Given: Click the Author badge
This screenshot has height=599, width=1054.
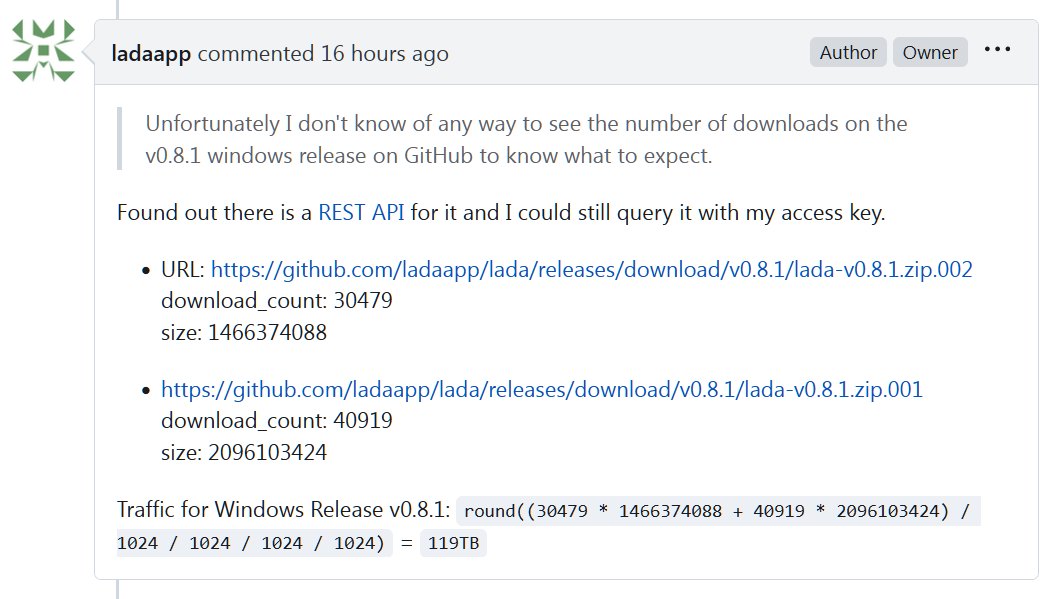Looking at the screenshot, I should [x=848, y=53].
